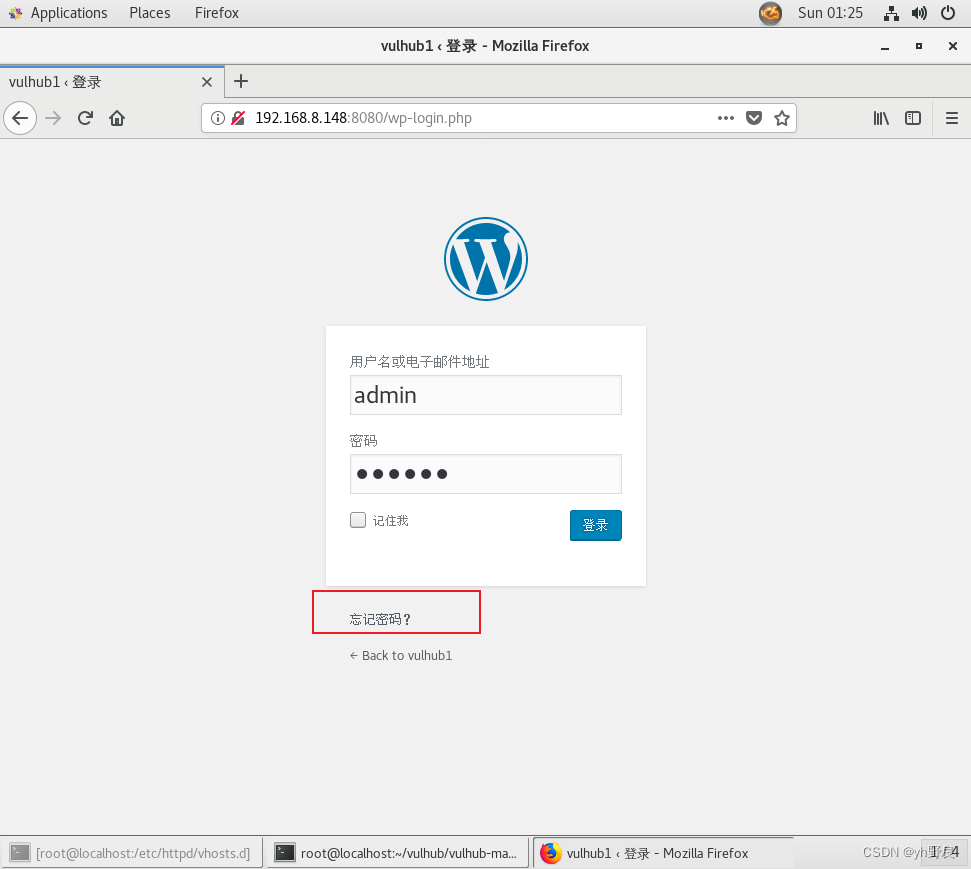Click the 登录 login button
The image size is (971, 869).
[x=595, y=525]
